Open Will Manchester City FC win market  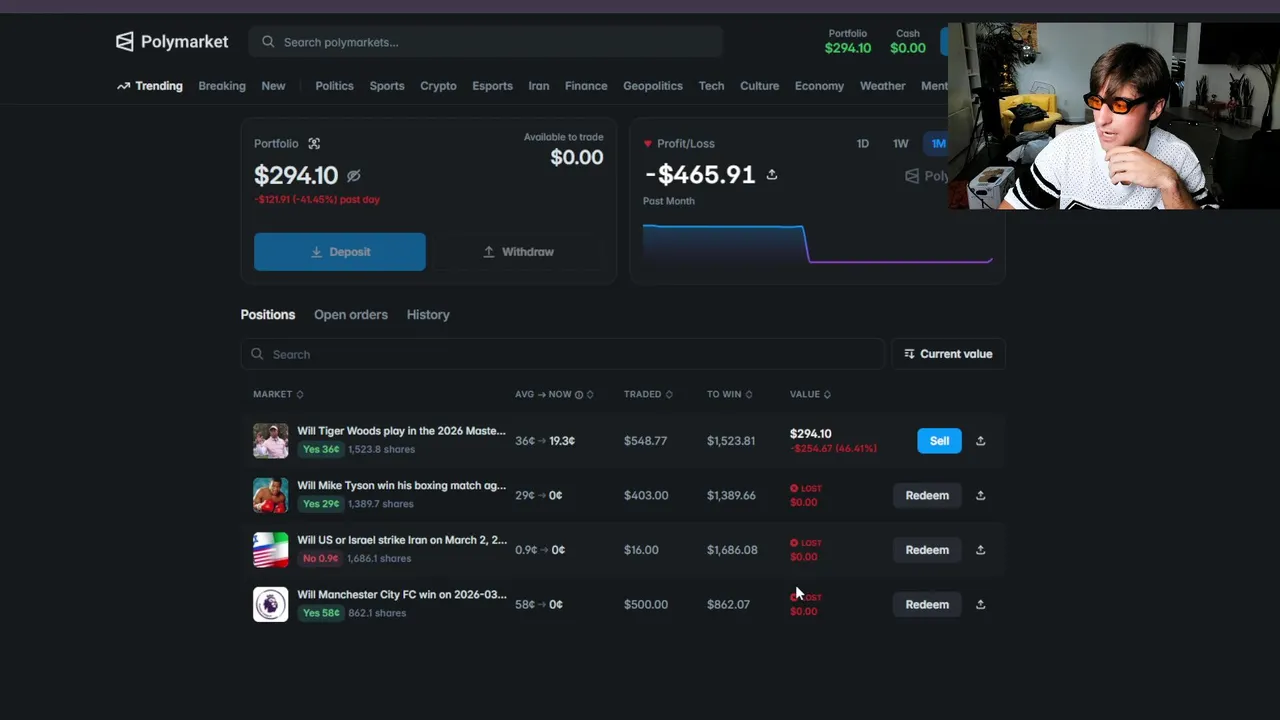pyautogui.click(x=401, y=595)
